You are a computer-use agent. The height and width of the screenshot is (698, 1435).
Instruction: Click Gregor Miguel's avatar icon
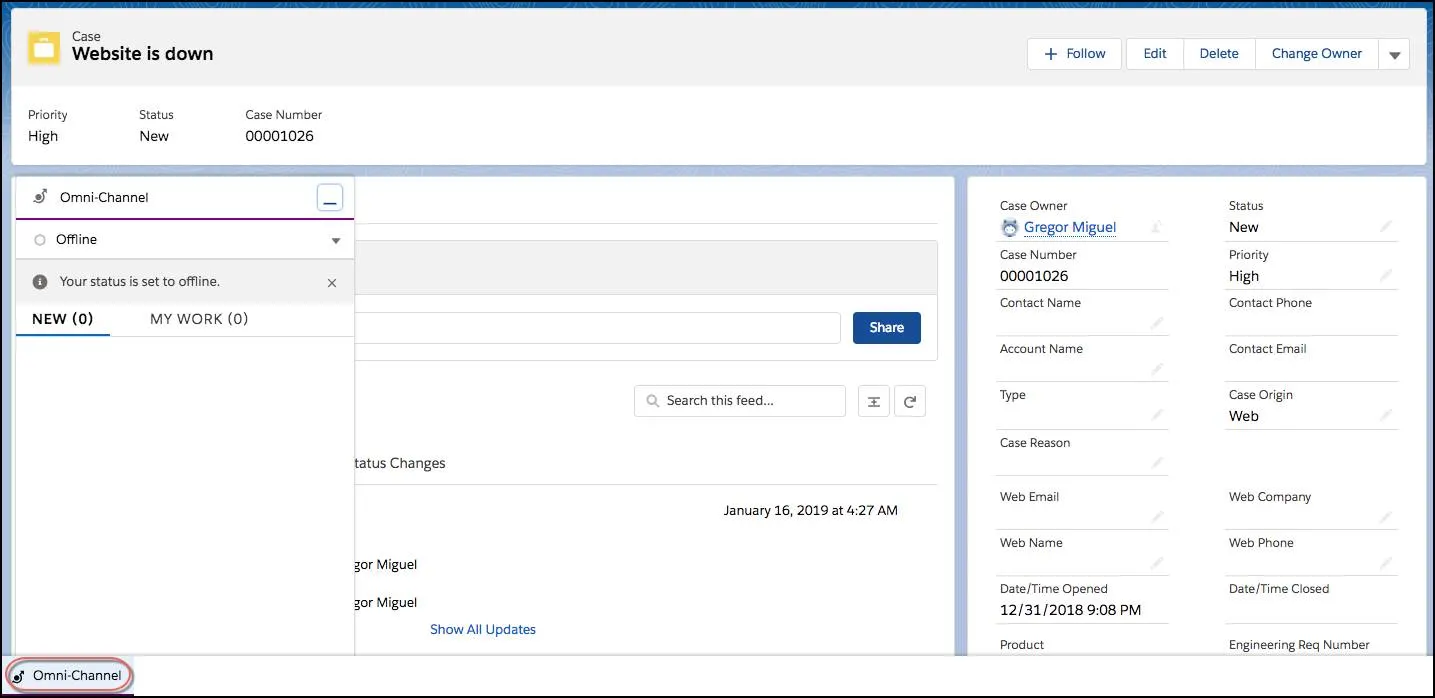pyautogui.click(x=1008, y=227)
